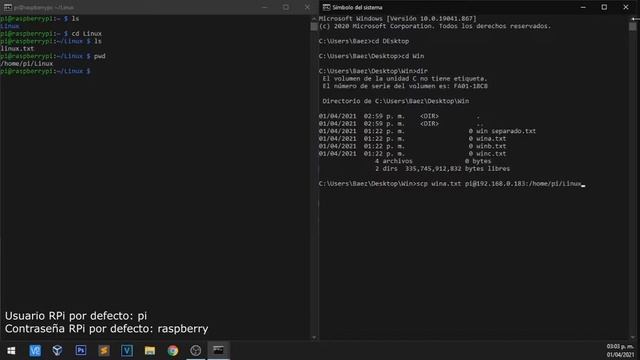This screenshot has height=360, width=640.
Task: Open the VNC Viewer taskbar icon
Action: coord(35,350)
